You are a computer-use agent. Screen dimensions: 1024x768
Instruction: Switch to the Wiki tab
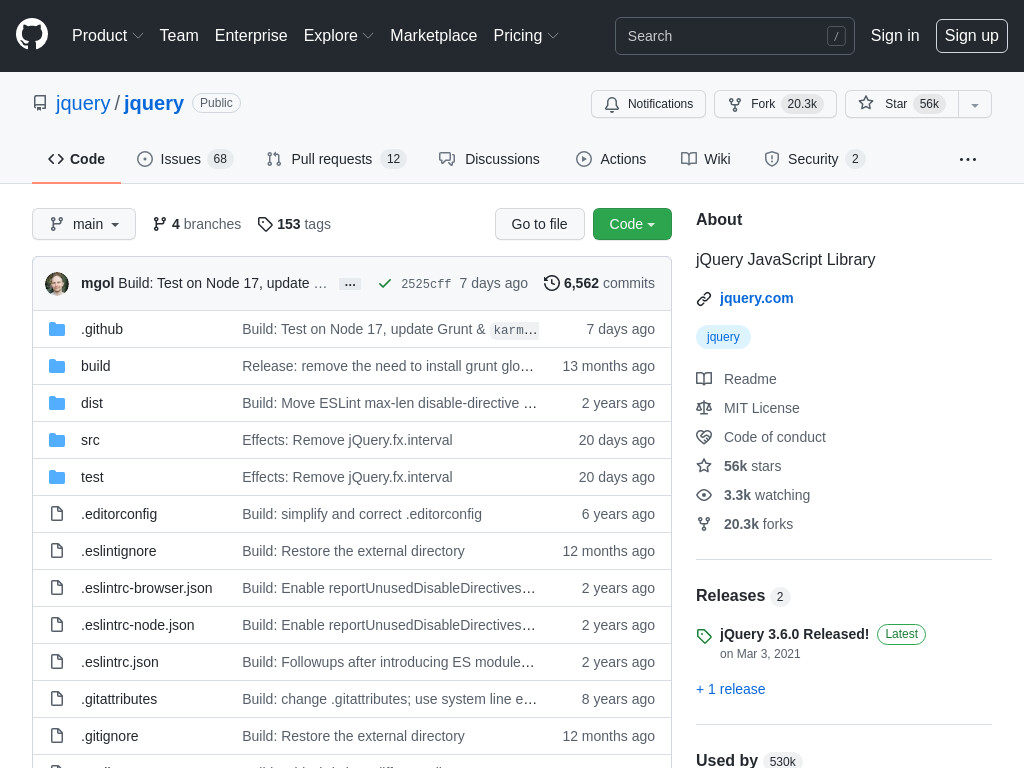pyautogui.click(x=705, y=159)
